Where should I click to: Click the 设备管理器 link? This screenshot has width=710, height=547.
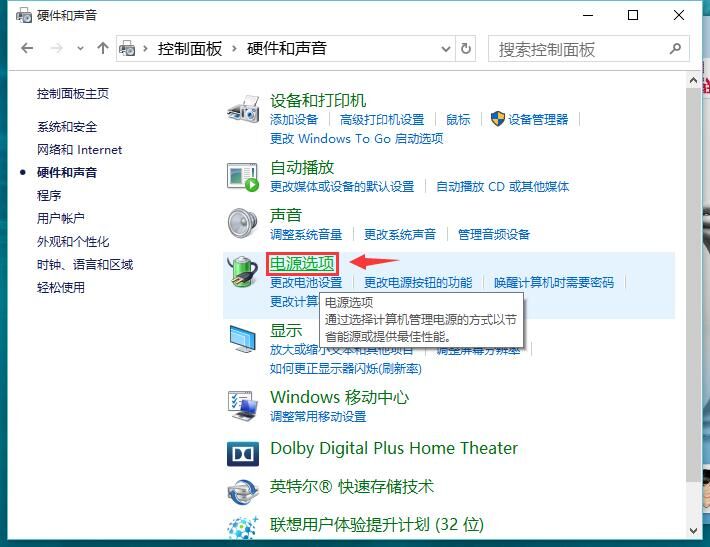pyautogui.click(x=537, y=119)
